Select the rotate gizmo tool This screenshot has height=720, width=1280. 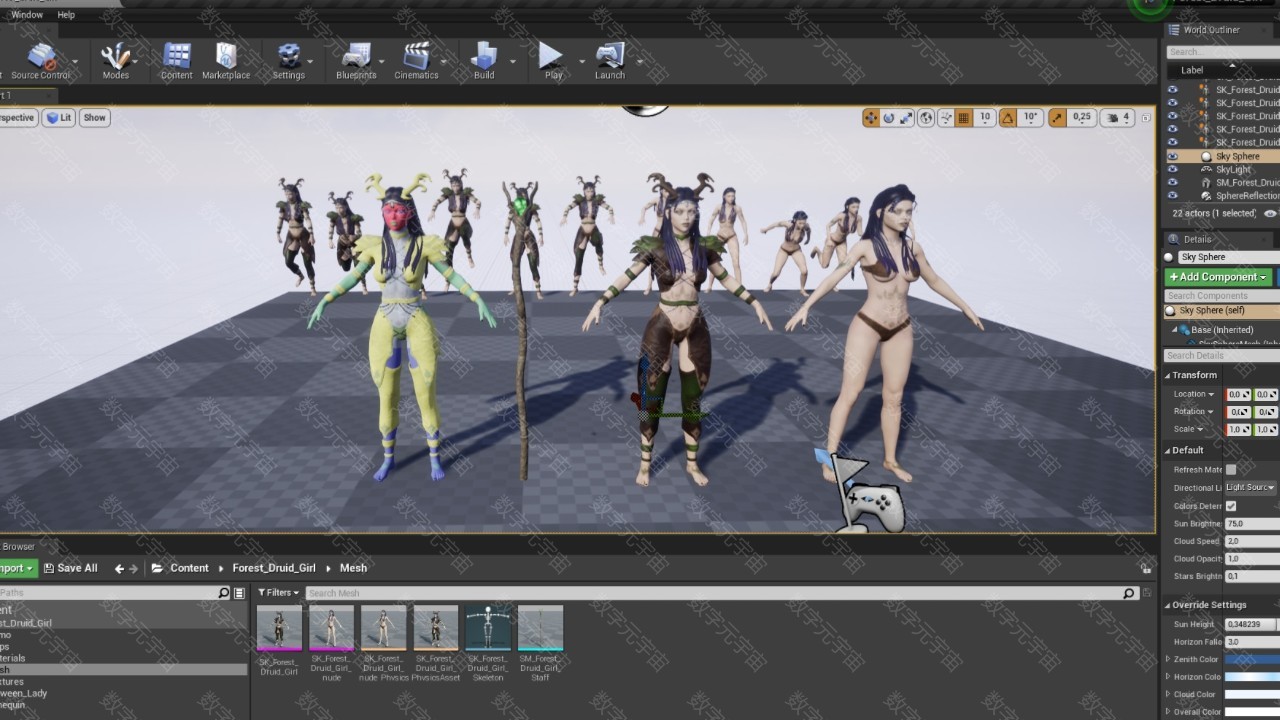[x=889, y=118]
